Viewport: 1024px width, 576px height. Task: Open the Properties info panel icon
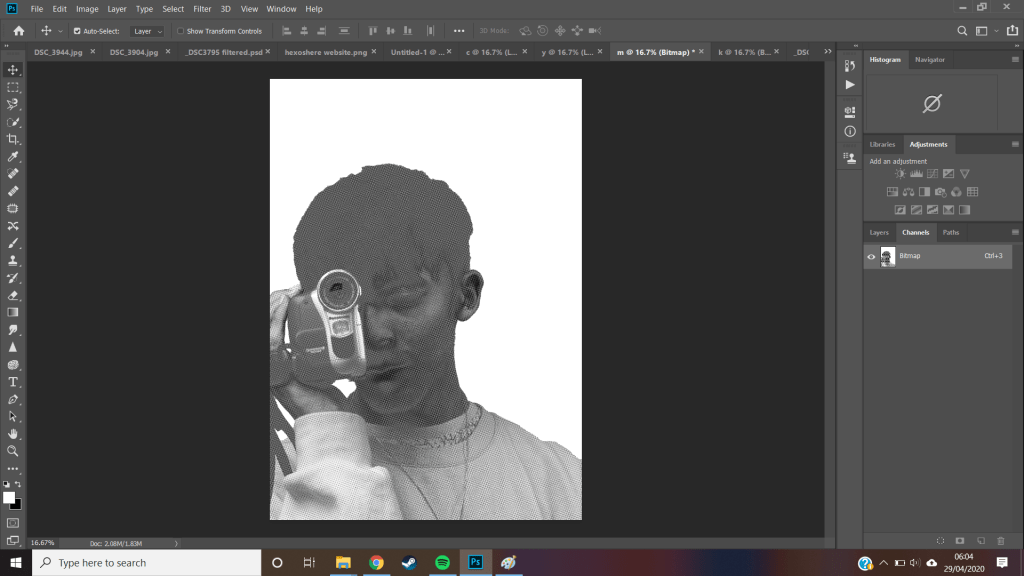click(x=850, y=131)
